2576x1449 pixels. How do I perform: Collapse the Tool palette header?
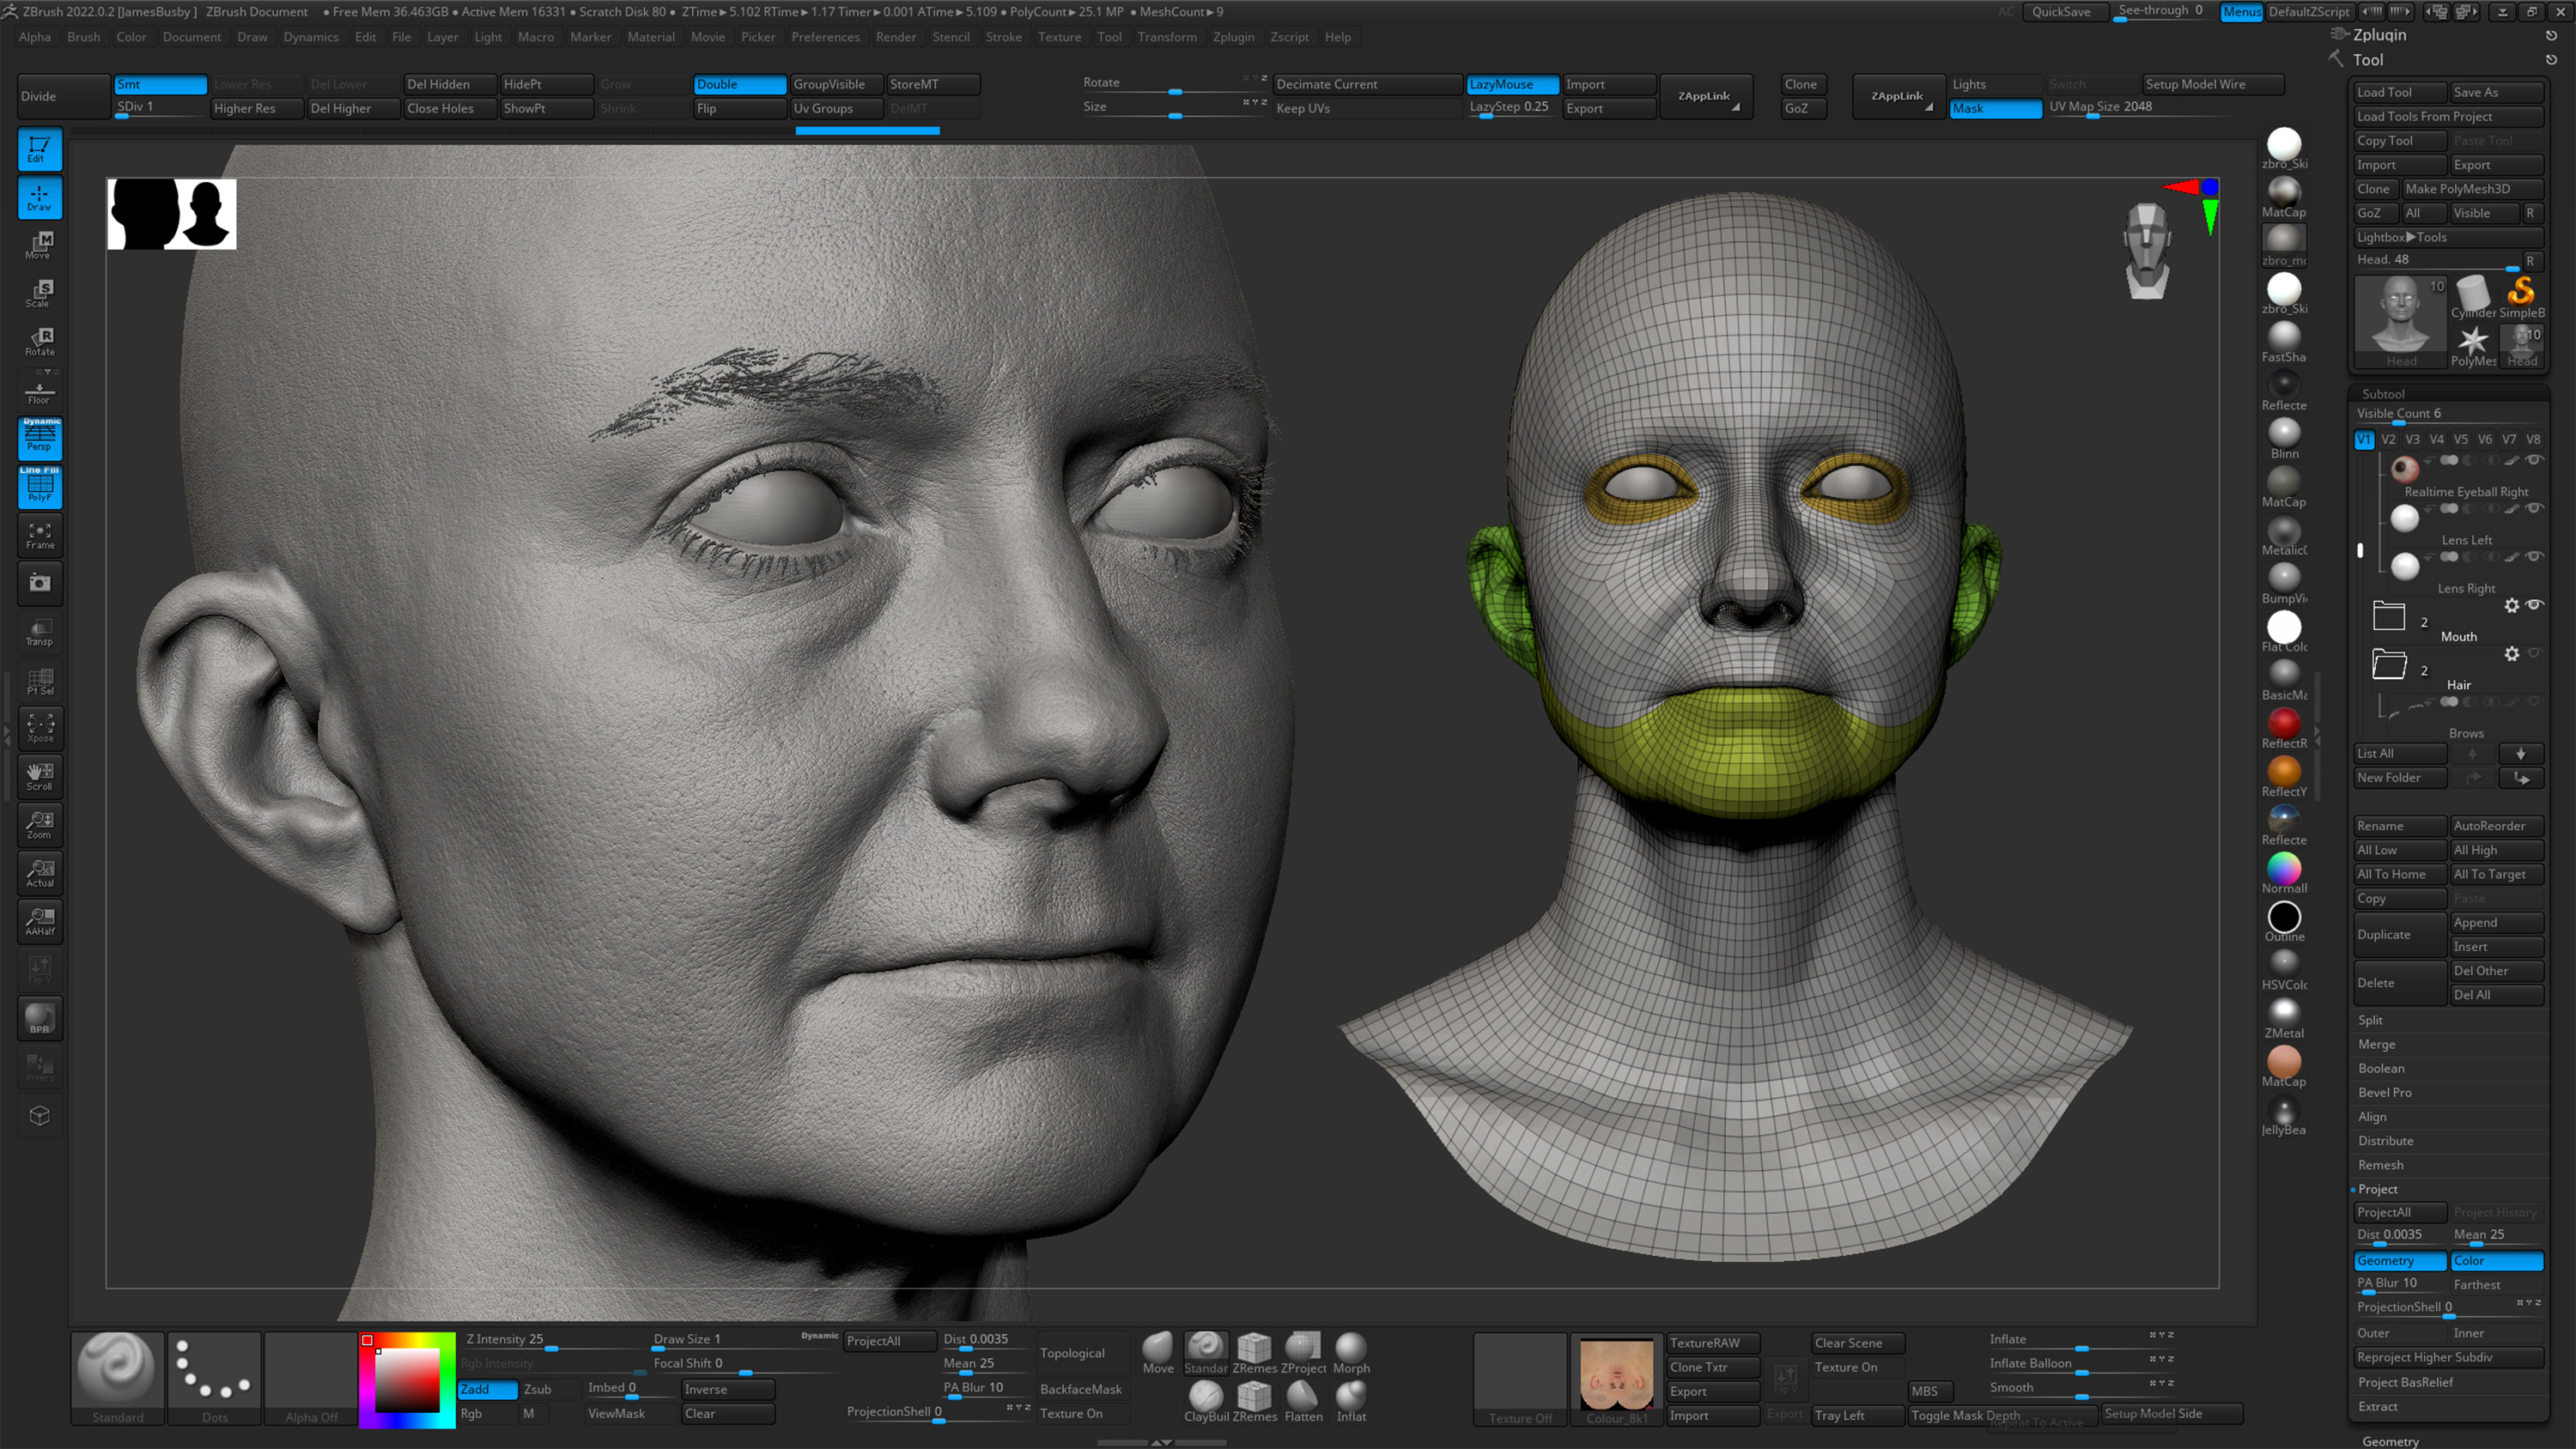2367,59
